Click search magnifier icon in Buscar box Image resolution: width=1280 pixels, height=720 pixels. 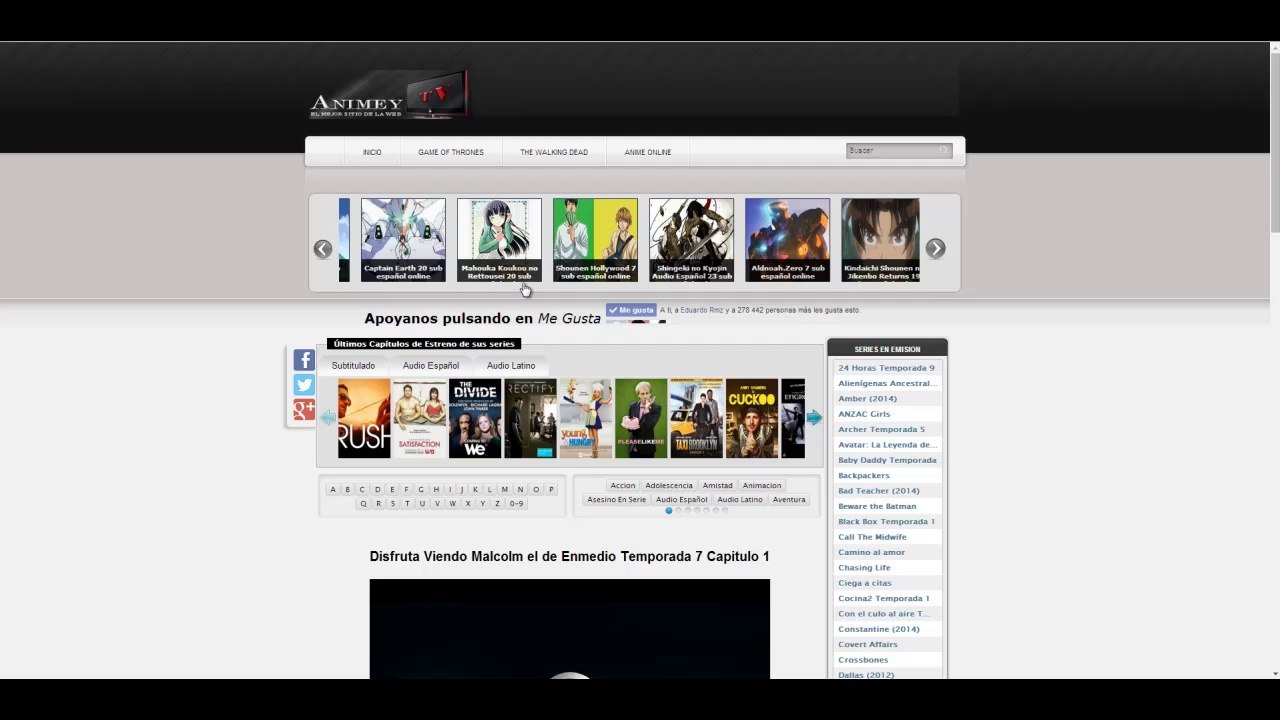coord(942,151)
